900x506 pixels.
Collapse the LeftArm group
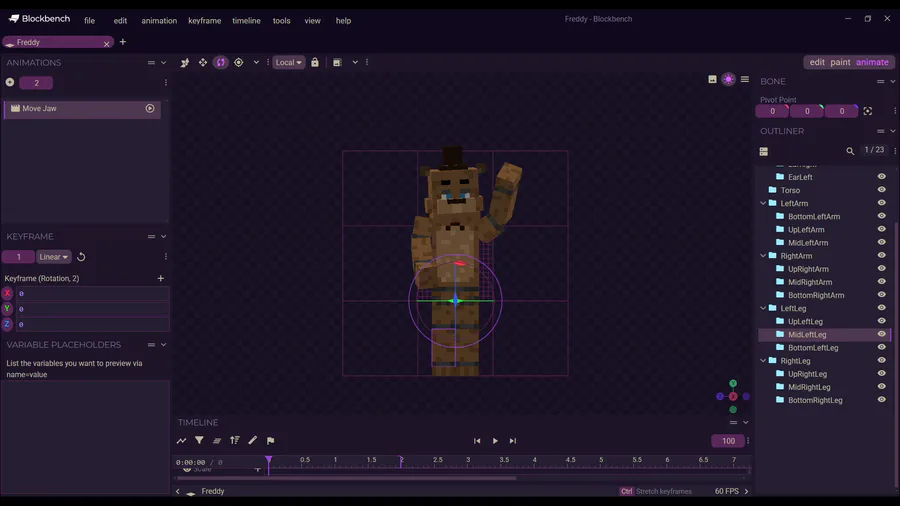(763, 203)
